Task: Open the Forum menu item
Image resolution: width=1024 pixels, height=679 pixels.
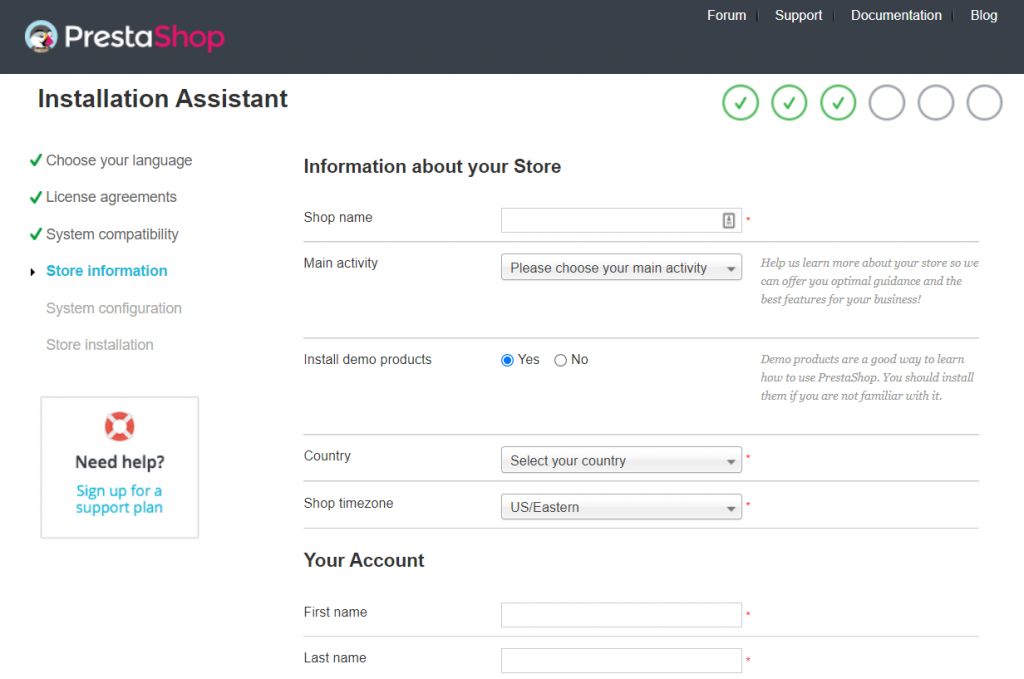Action: 727,15
